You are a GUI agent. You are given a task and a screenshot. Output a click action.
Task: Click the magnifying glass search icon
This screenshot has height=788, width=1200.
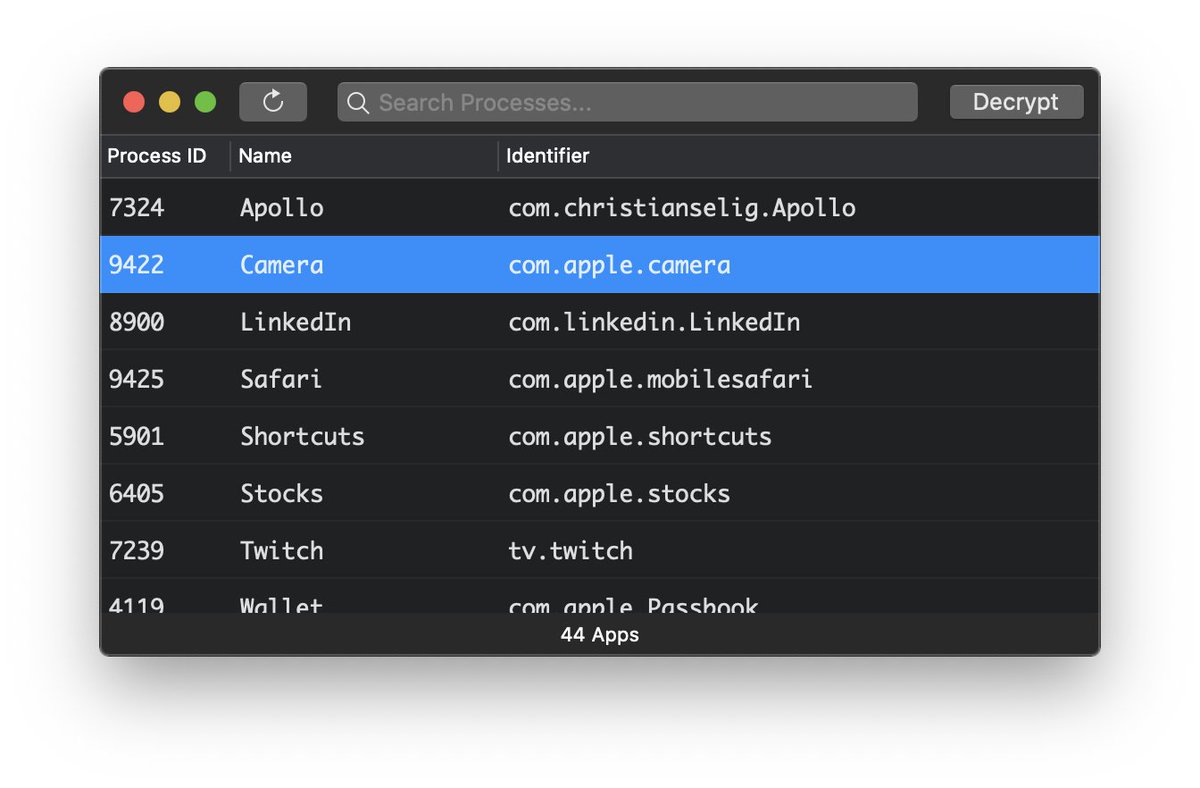358,102
